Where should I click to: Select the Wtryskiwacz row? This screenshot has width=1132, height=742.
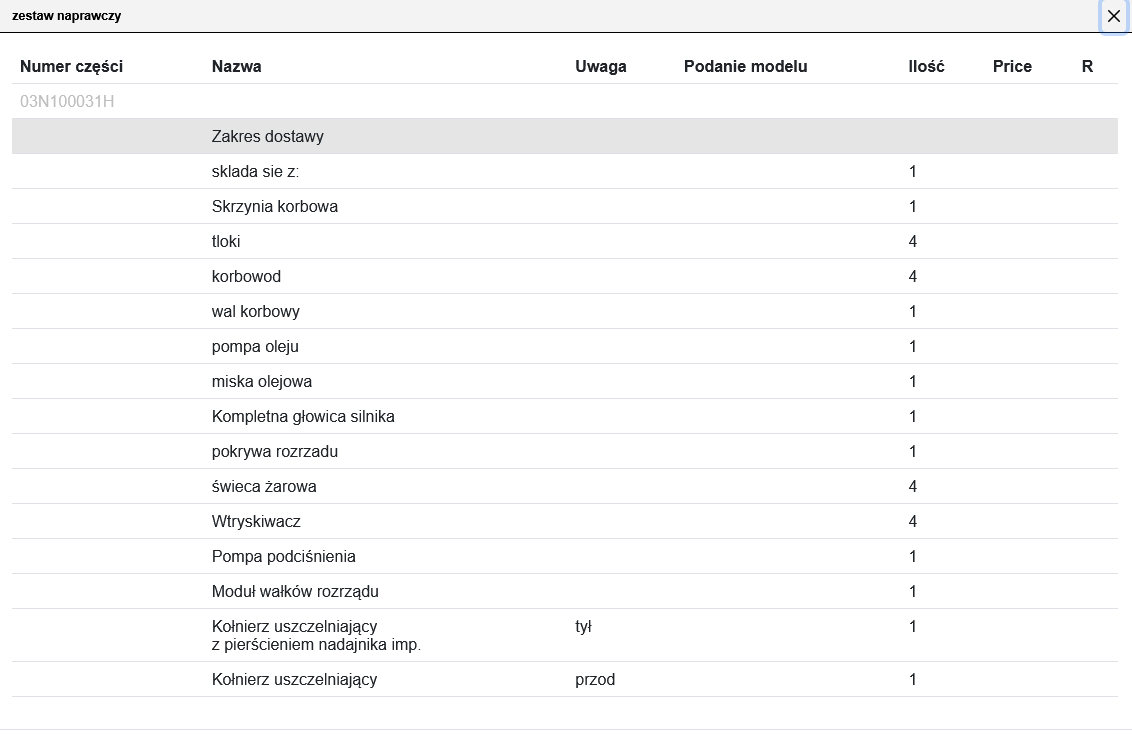pyautogui.click(x=256, y=522)
